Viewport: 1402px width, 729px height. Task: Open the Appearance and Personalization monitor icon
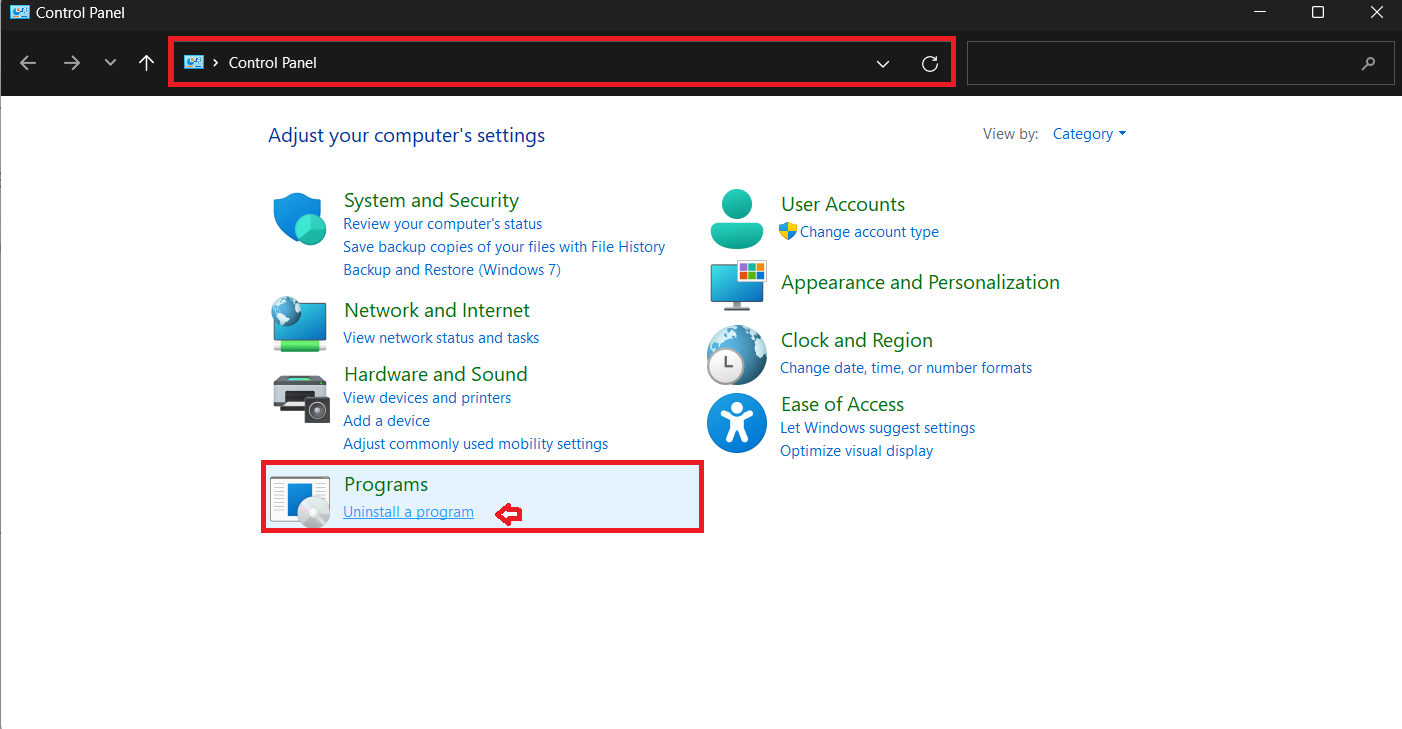[x=738, y=284]
